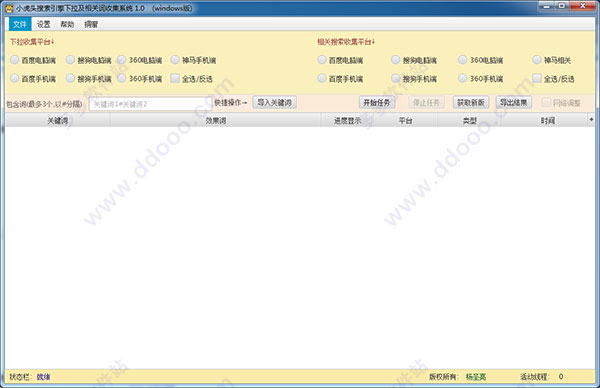Image resolution: width=600 pixels, height=388 pixels.
Task: Click the 快捷操作 label
Action: pos(231,103)
